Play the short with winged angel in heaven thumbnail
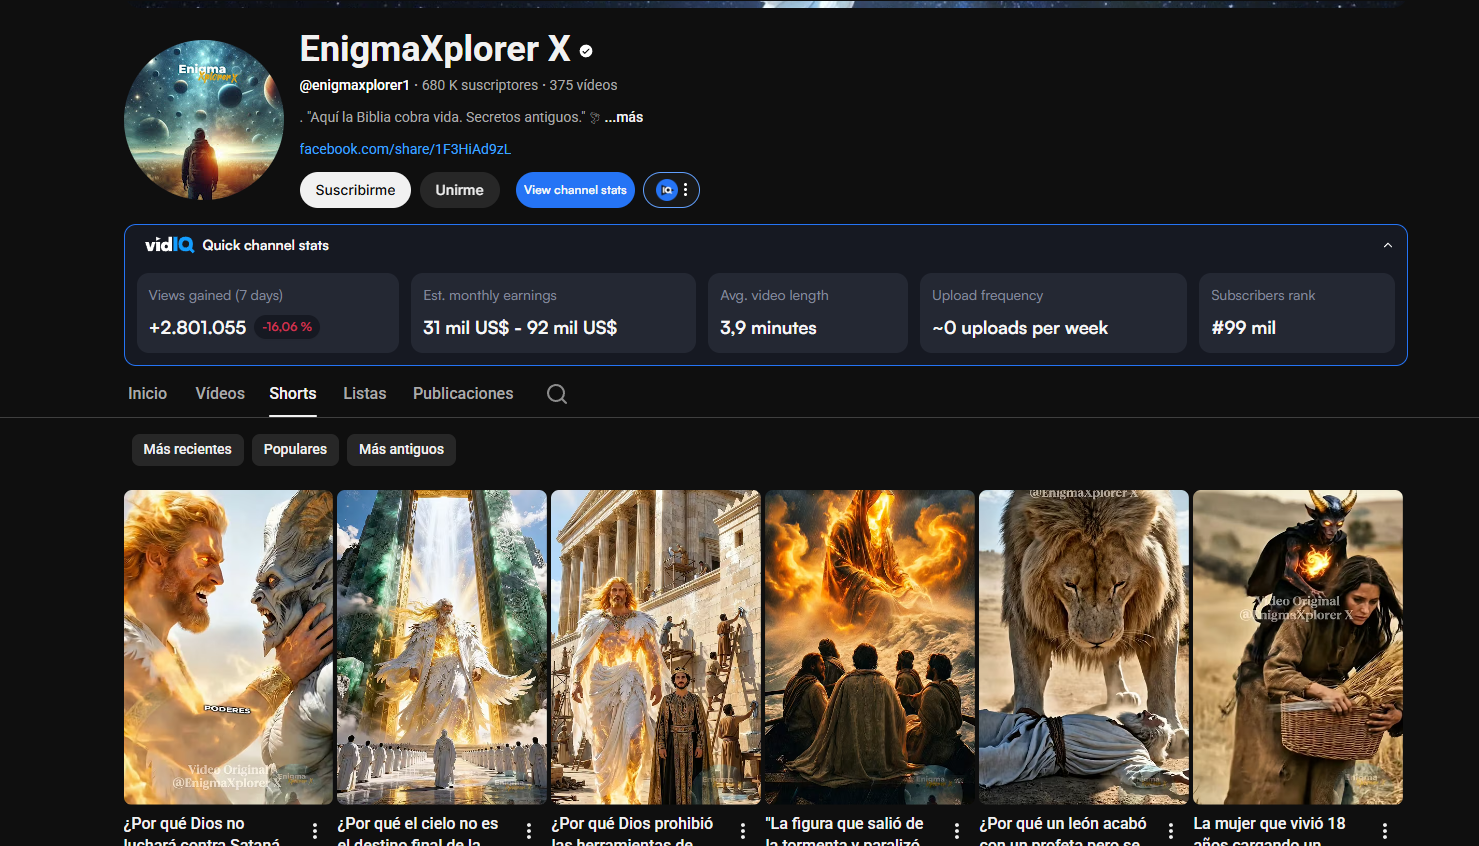The height and width of the screenshot is (846, 1479). point(442,647)
